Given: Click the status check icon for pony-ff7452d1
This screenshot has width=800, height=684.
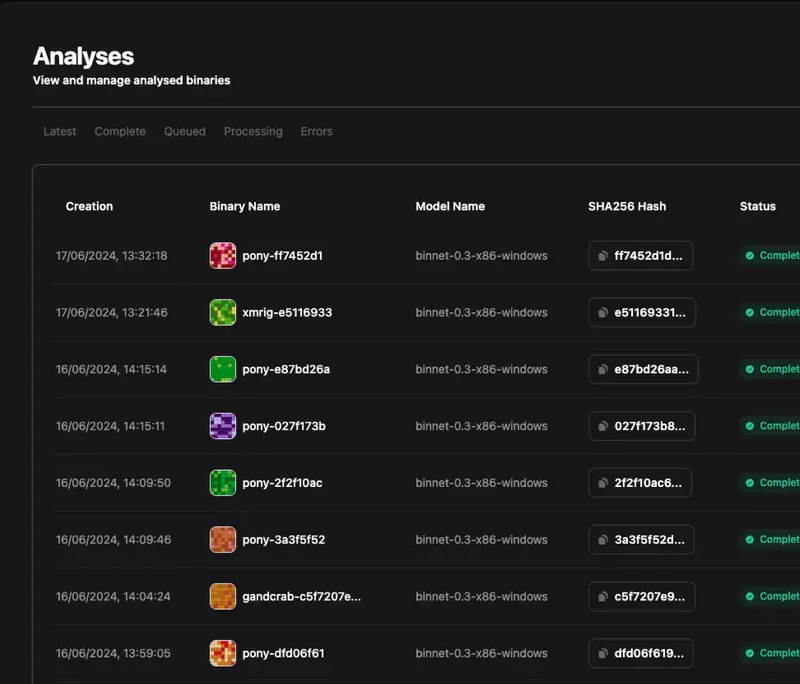Looking at the screenshot, I should point(749,256).
